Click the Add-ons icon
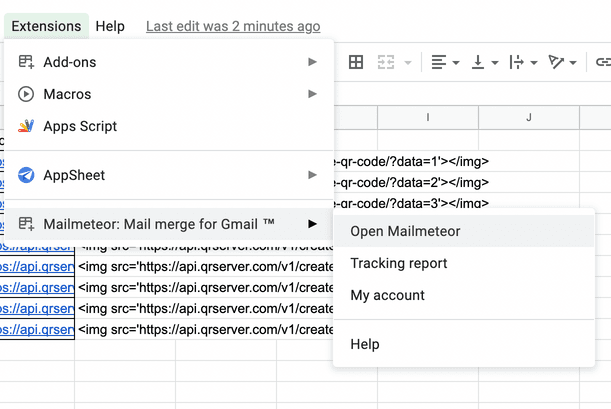The height and width of the screenshot is (409, 611). coord(26,62)
